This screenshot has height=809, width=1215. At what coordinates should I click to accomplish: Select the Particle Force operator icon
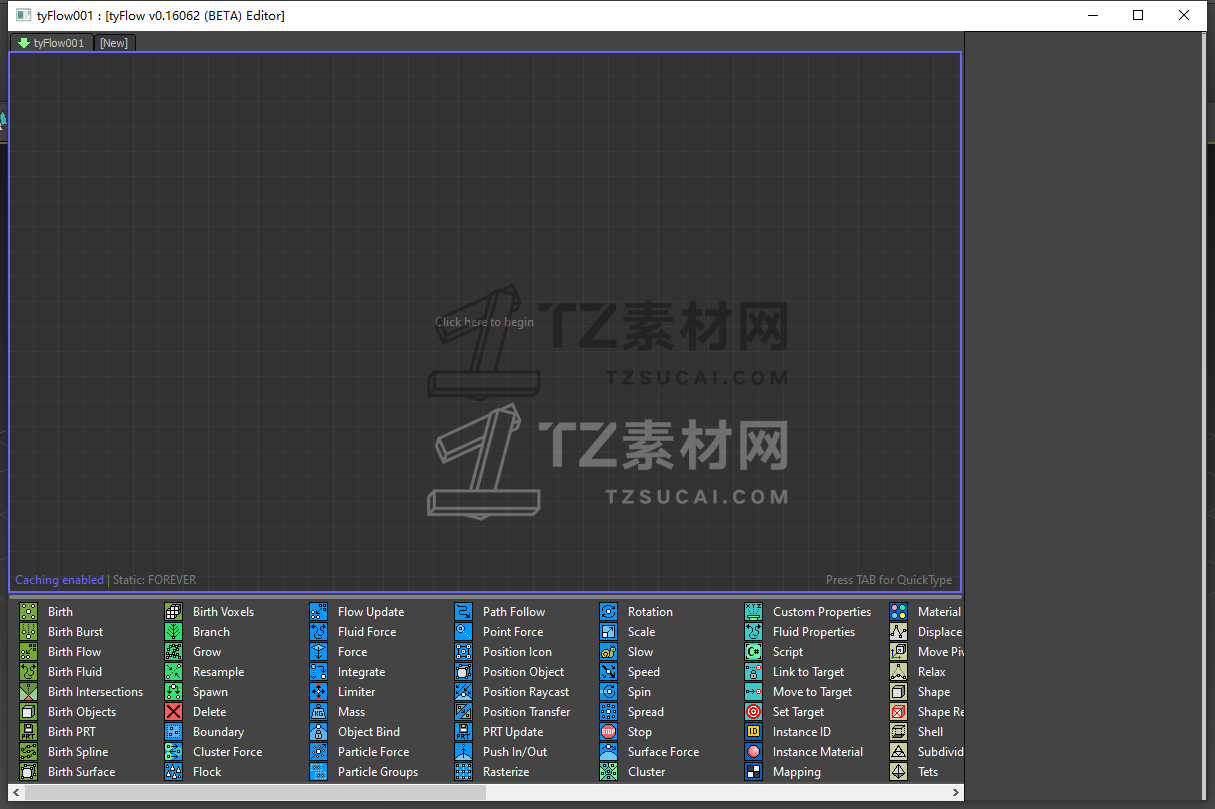[318, 751]
